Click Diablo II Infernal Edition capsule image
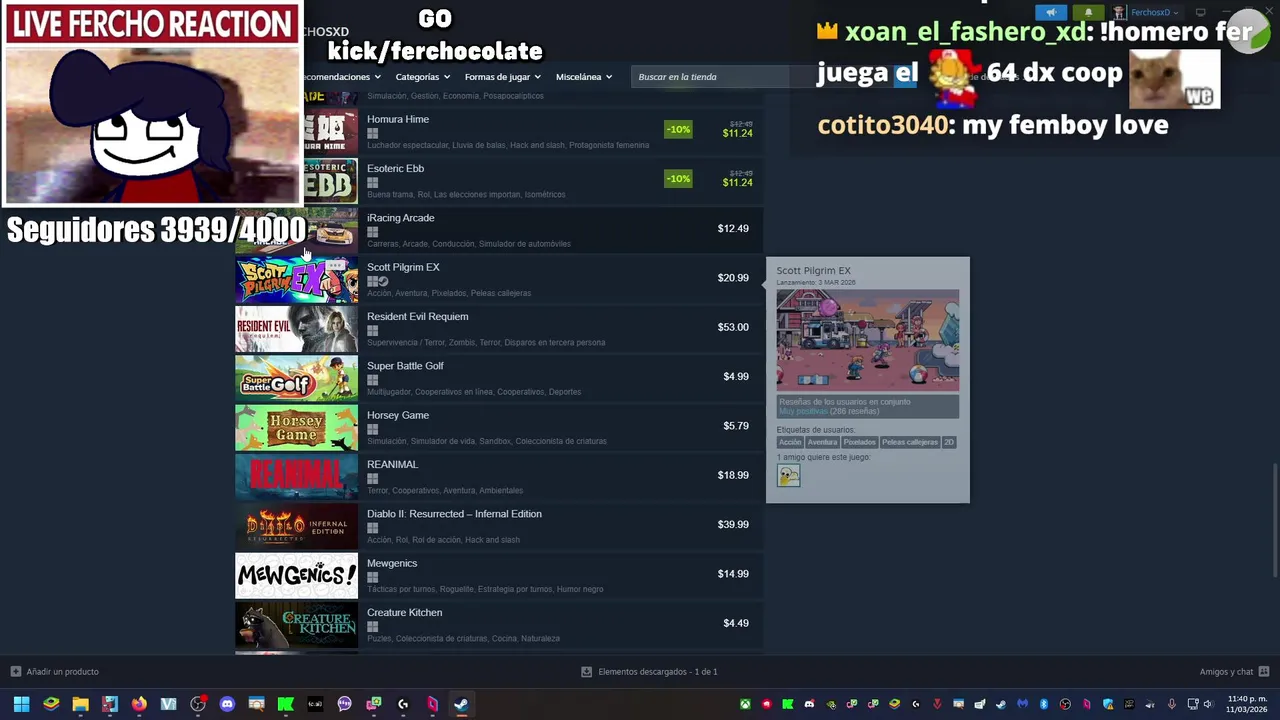Screen dimensions: 1280x720 296,526
